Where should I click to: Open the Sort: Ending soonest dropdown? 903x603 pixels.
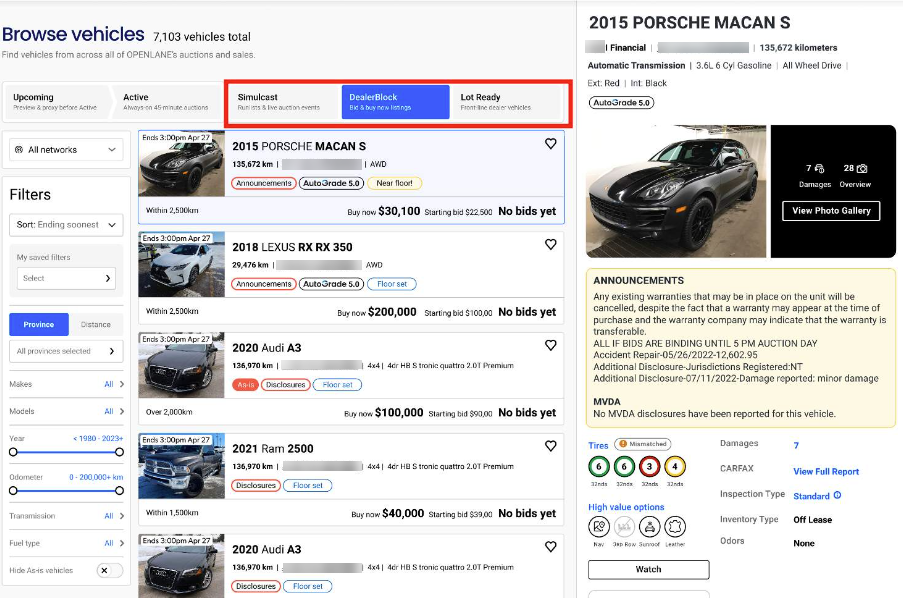point(65,225)
